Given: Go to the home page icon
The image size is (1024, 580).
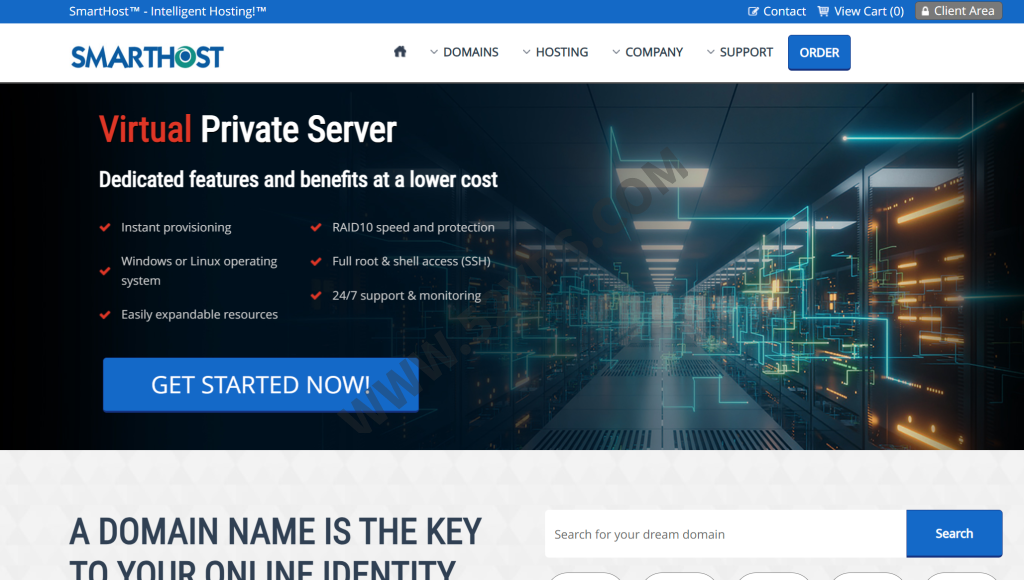Looking at the screenshot, I should click(x=400, y=52).
